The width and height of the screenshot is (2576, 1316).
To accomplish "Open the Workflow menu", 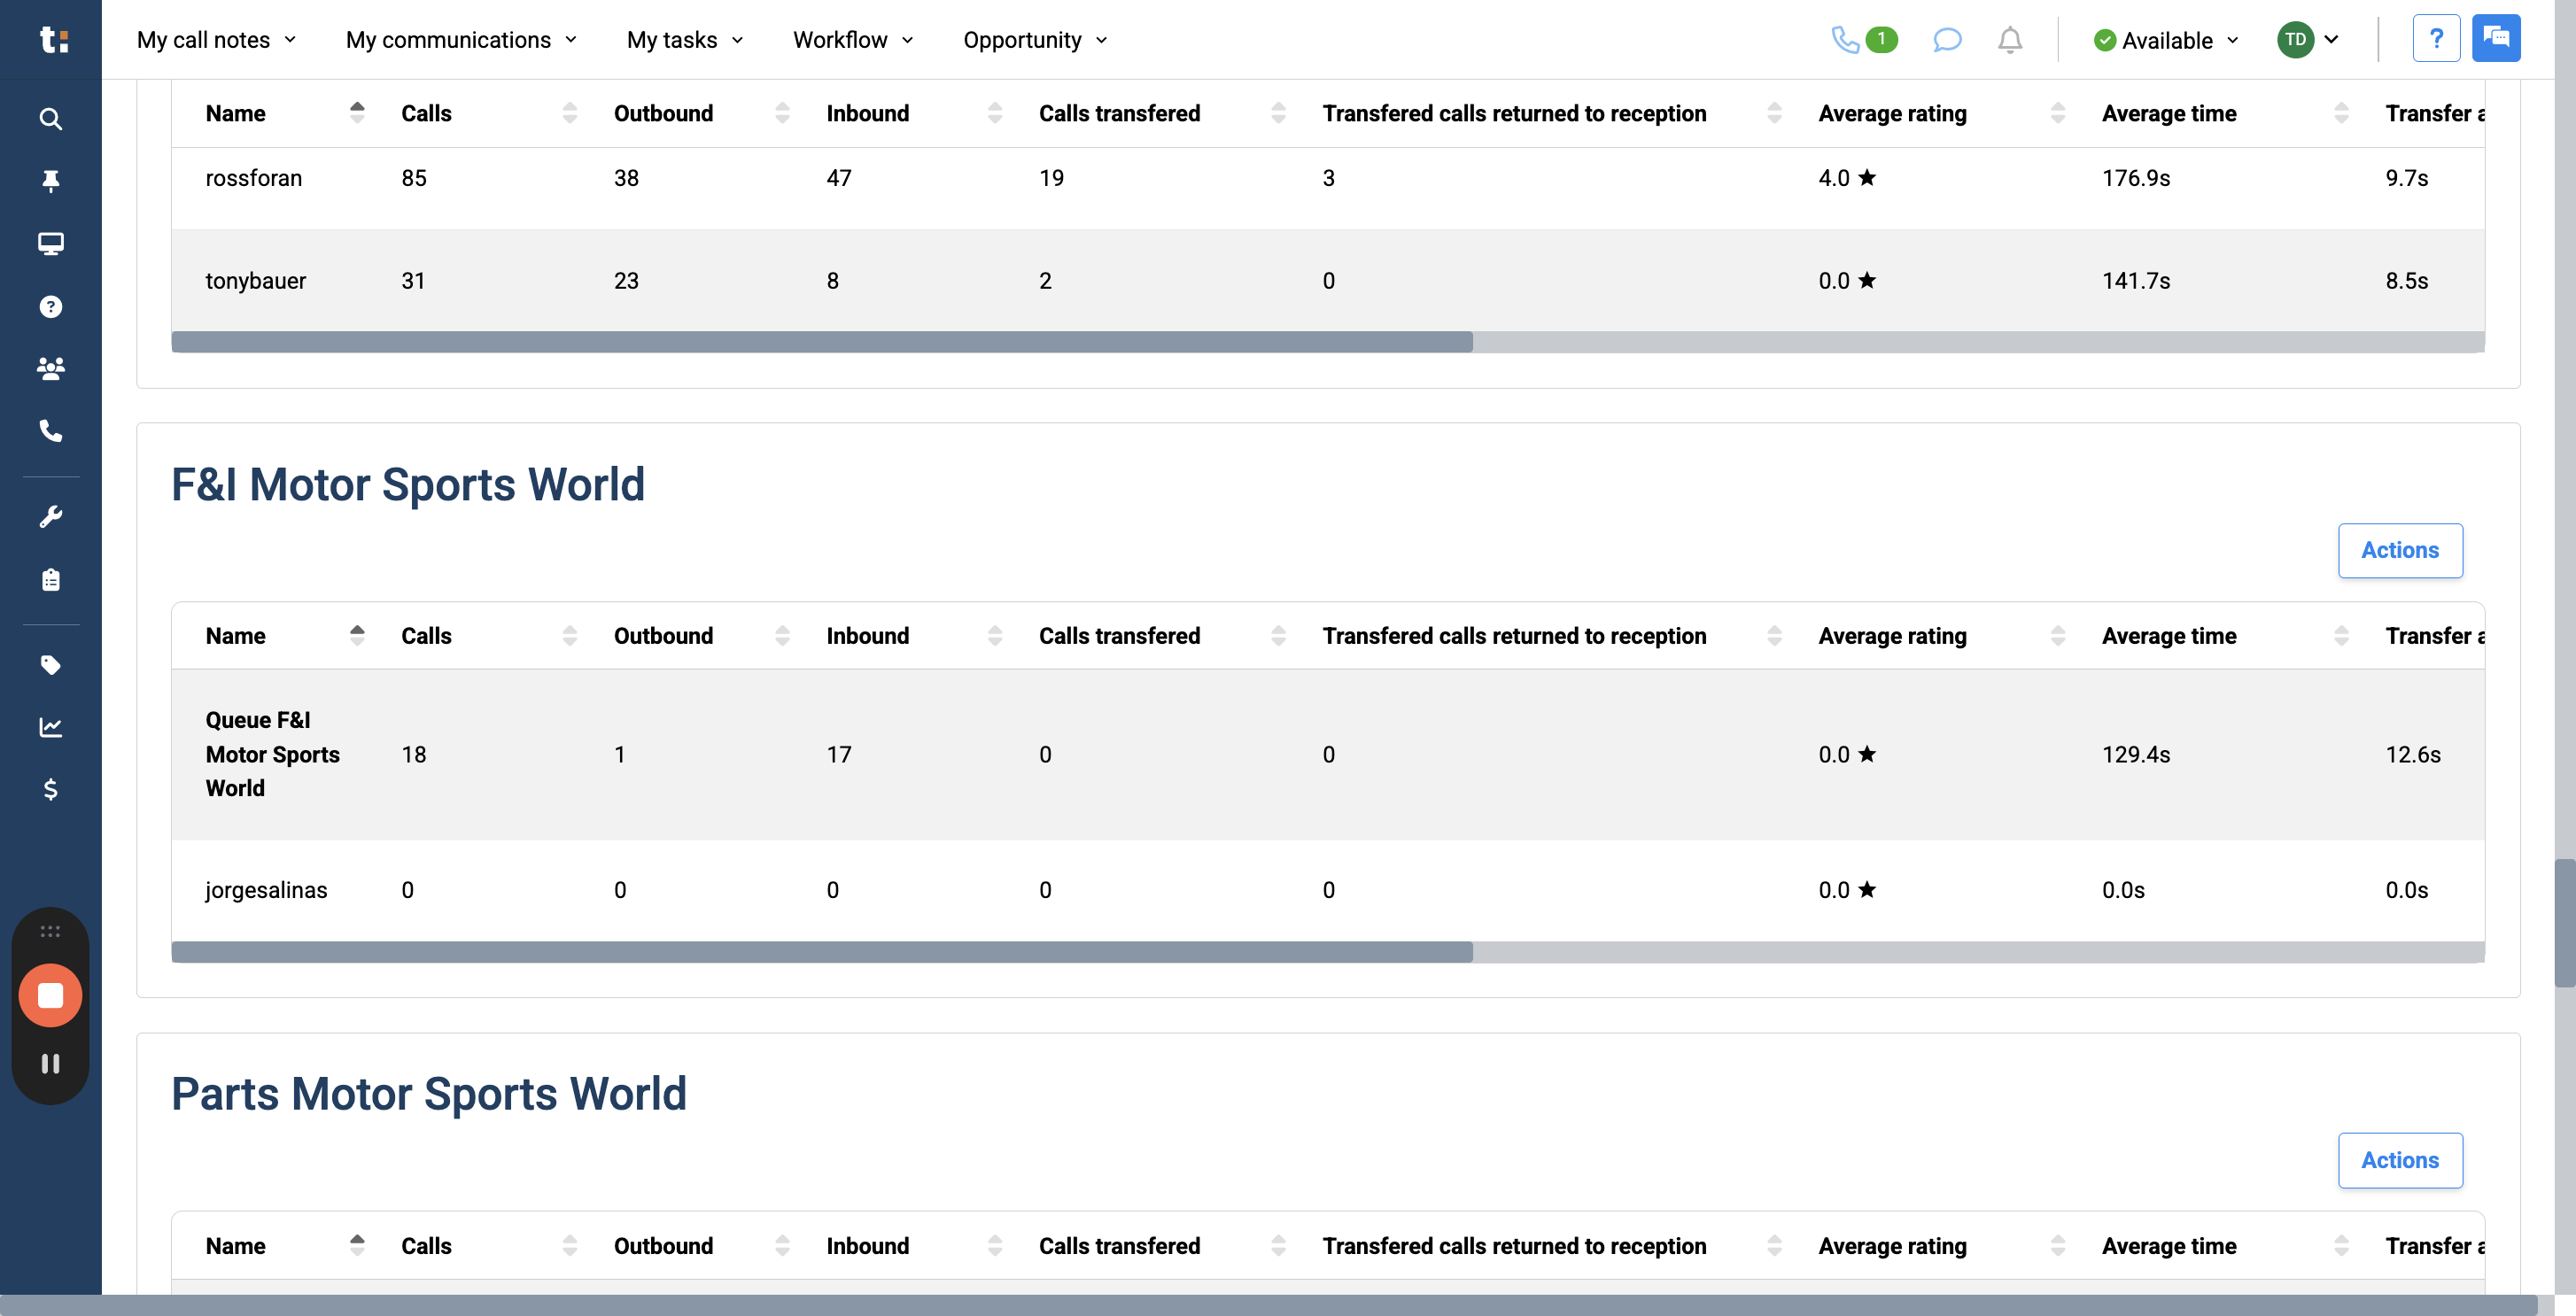I will (851, 40).
